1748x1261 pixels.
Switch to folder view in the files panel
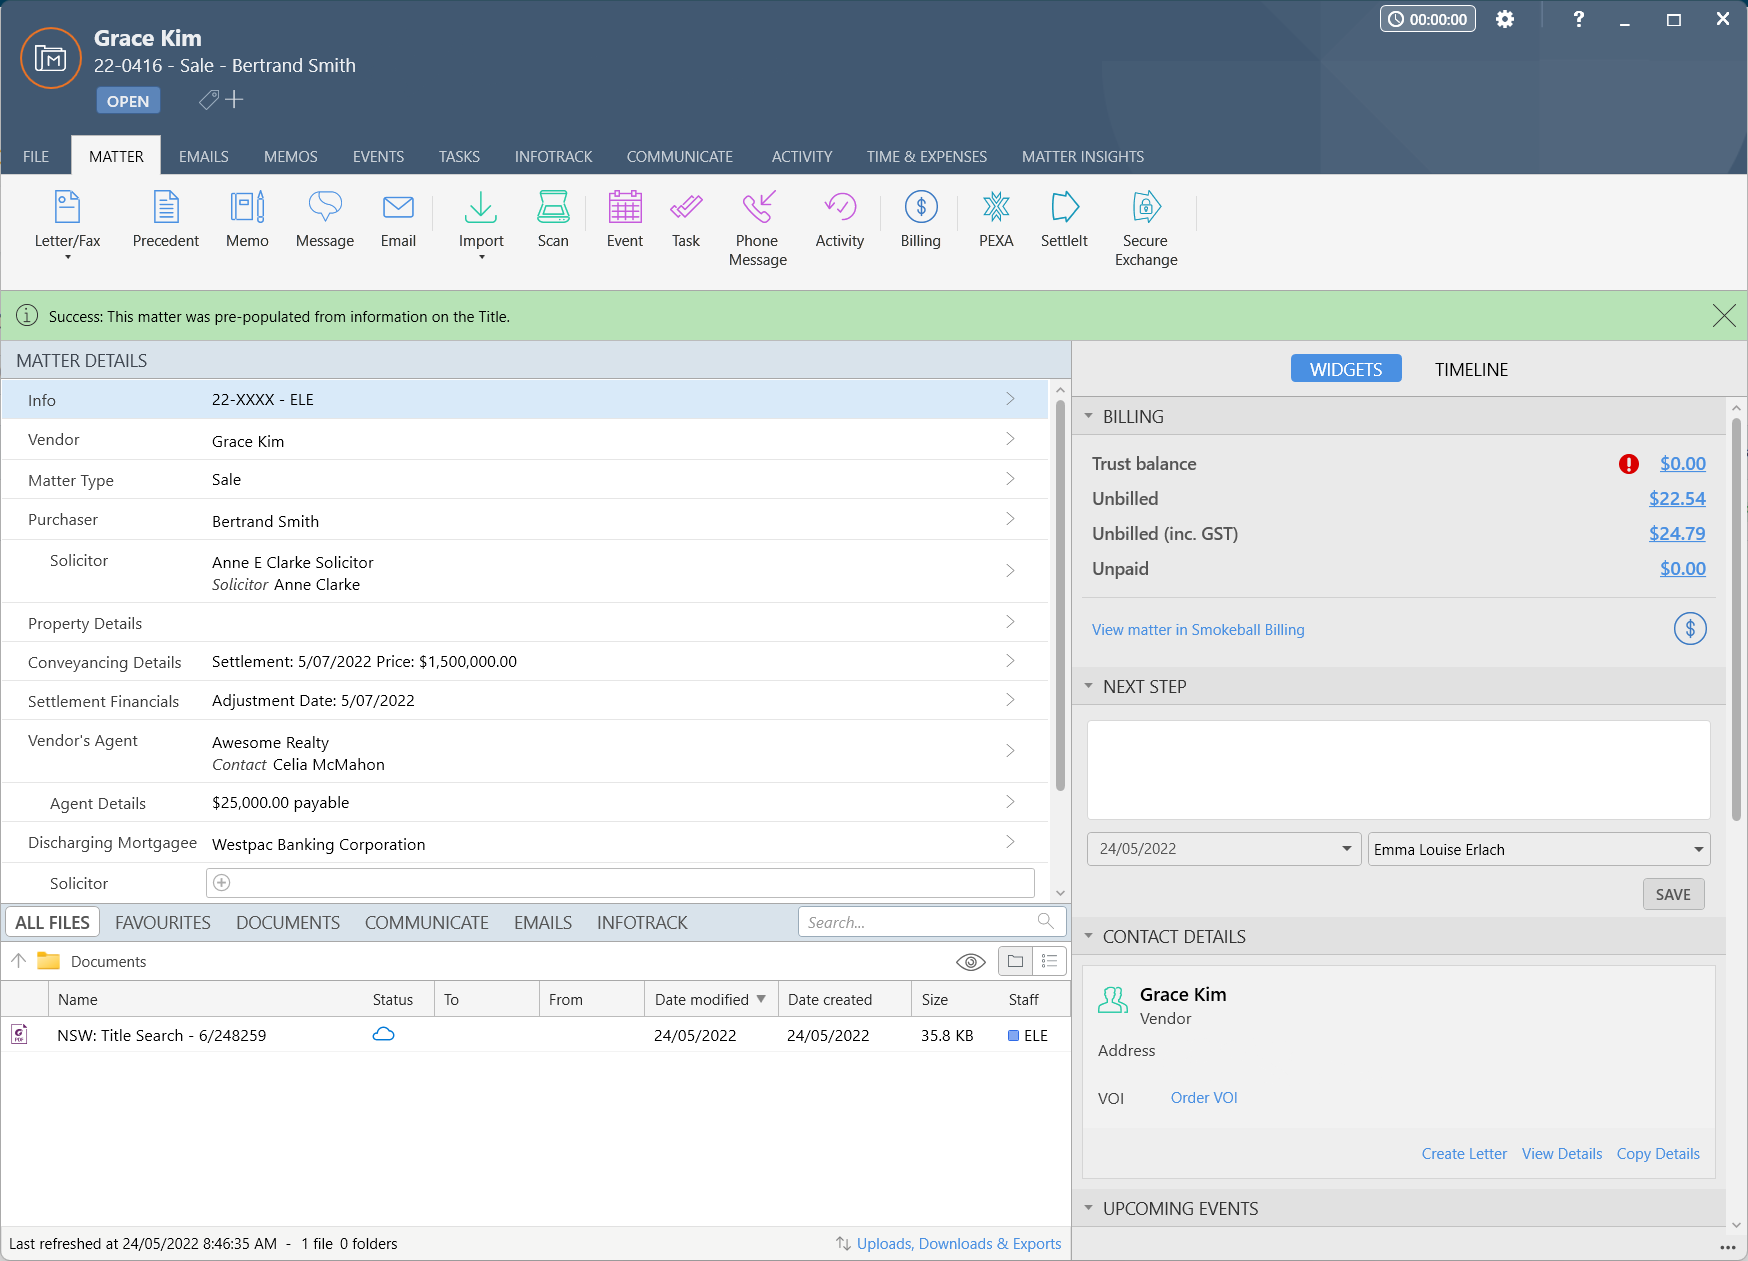pyautogui.click(x=1015, y=962)
